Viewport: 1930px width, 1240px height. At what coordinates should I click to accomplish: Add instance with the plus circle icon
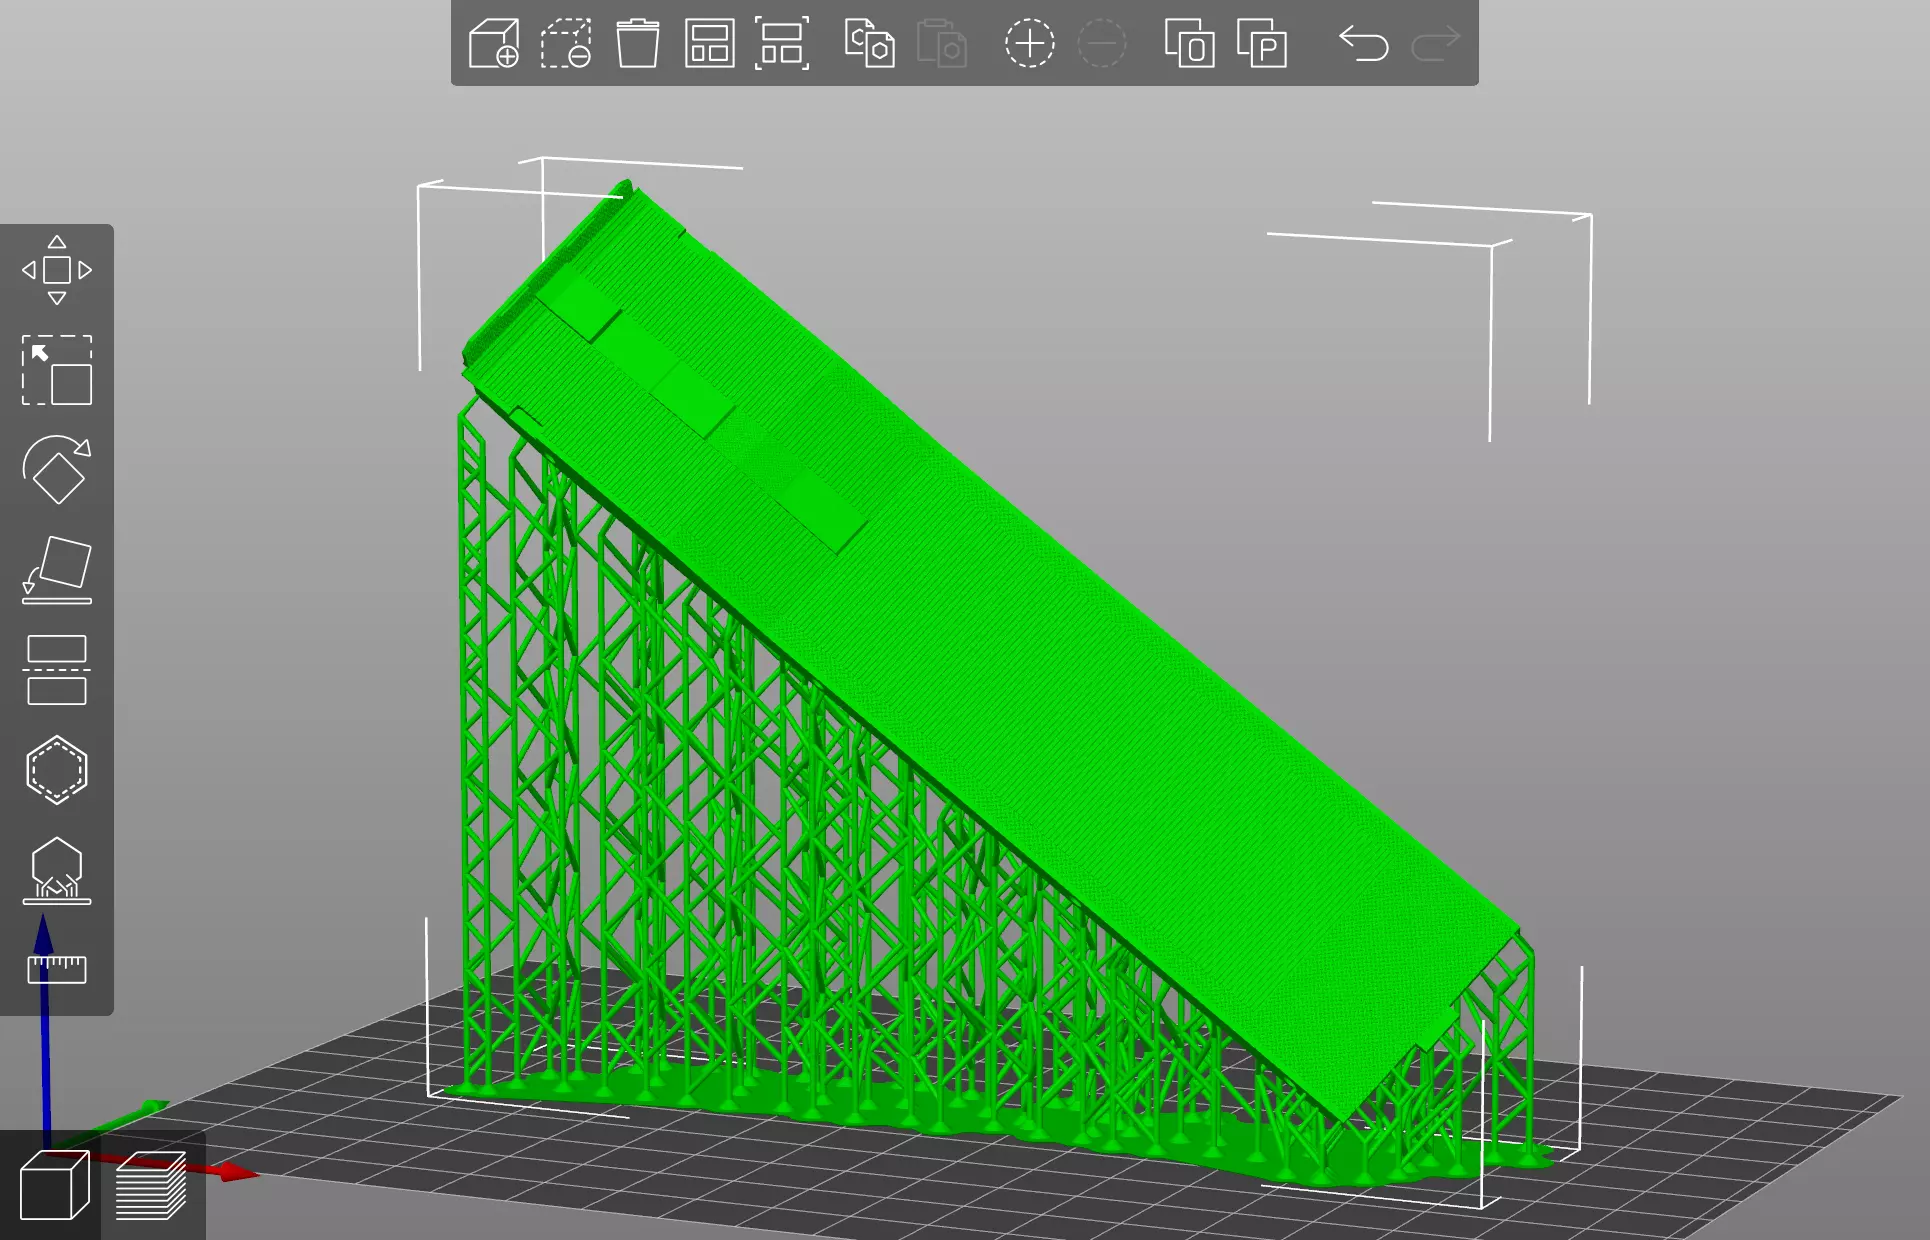point(1029,44)
